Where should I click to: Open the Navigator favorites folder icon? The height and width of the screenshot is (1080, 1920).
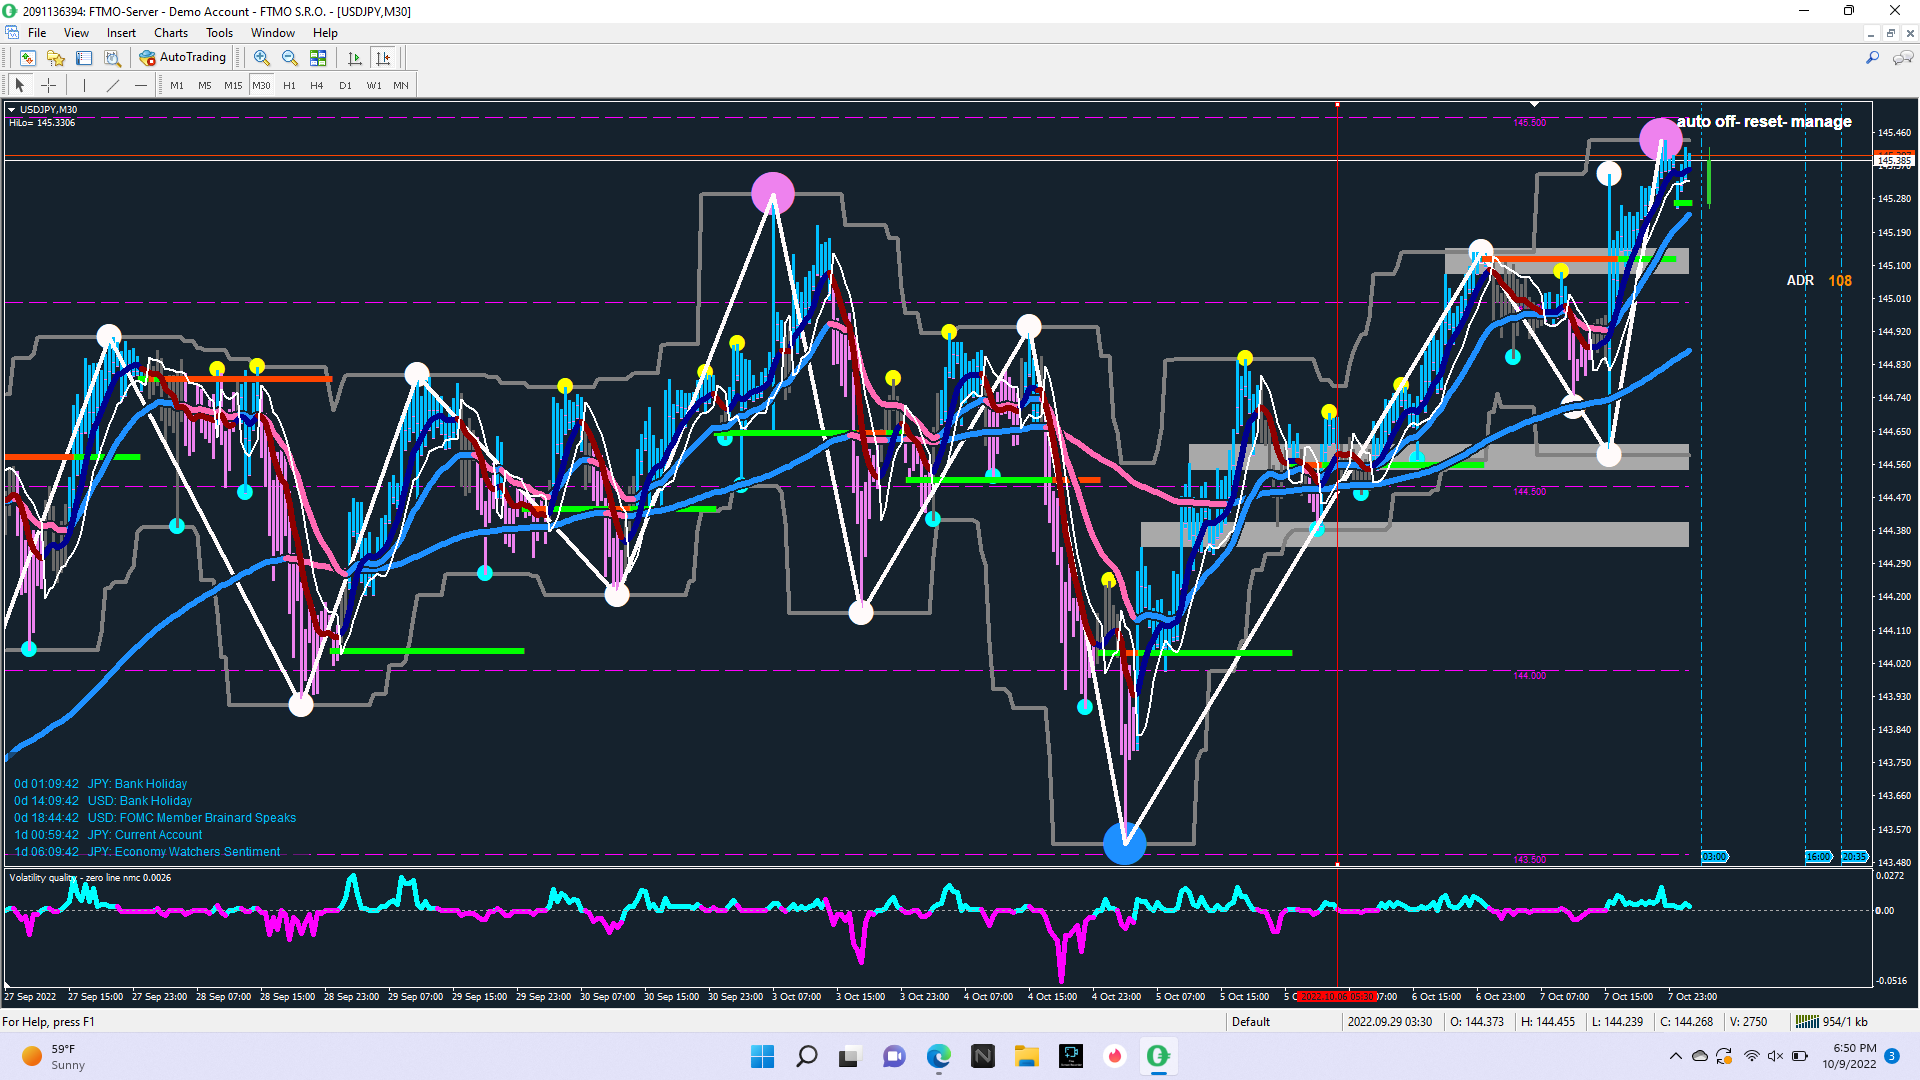[x=56, y=58]
